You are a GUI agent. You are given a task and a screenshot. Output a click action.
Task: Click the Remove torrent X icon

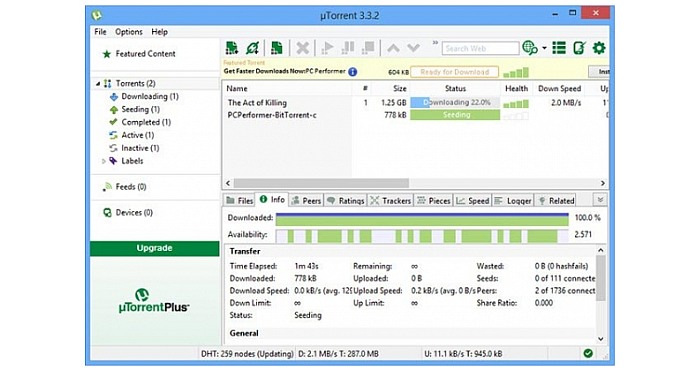[303, 48]
